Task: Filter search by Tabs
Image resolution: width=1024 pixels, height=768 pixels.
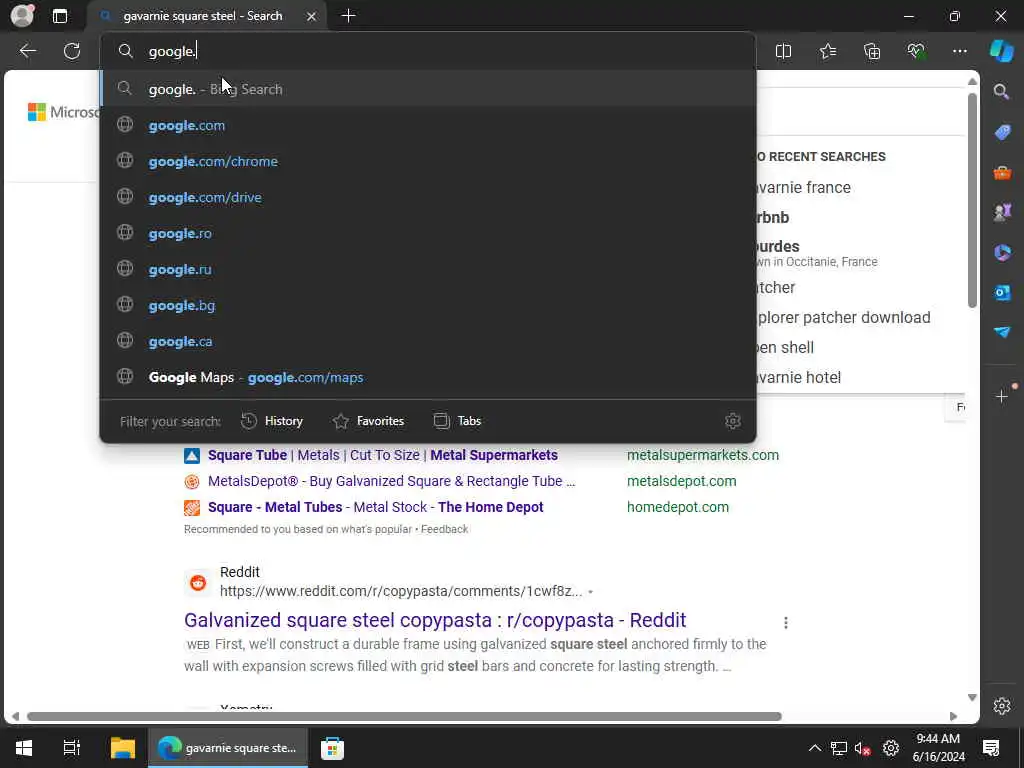Action: [x=457, y=421]
